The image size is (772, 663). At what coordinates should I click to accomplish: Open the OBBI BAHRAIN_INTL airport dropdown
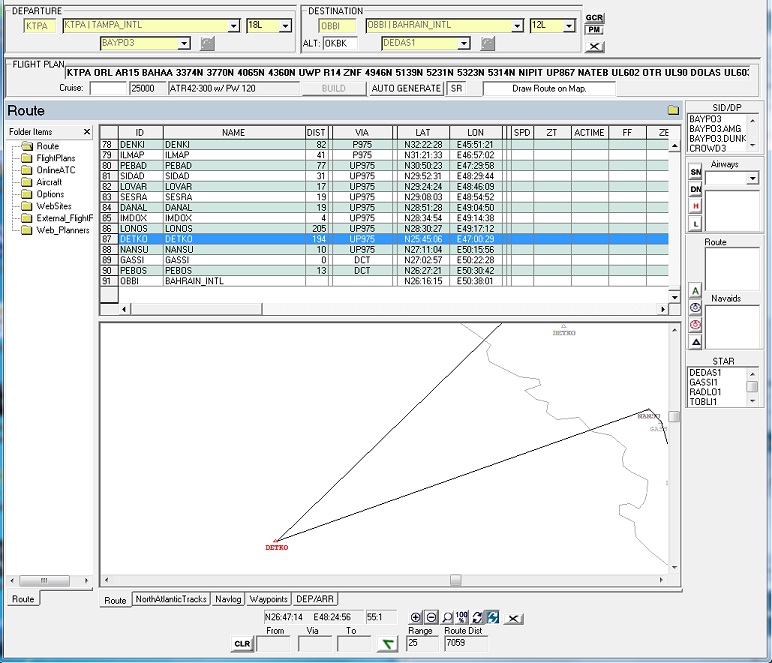click(x=517, y=26)
